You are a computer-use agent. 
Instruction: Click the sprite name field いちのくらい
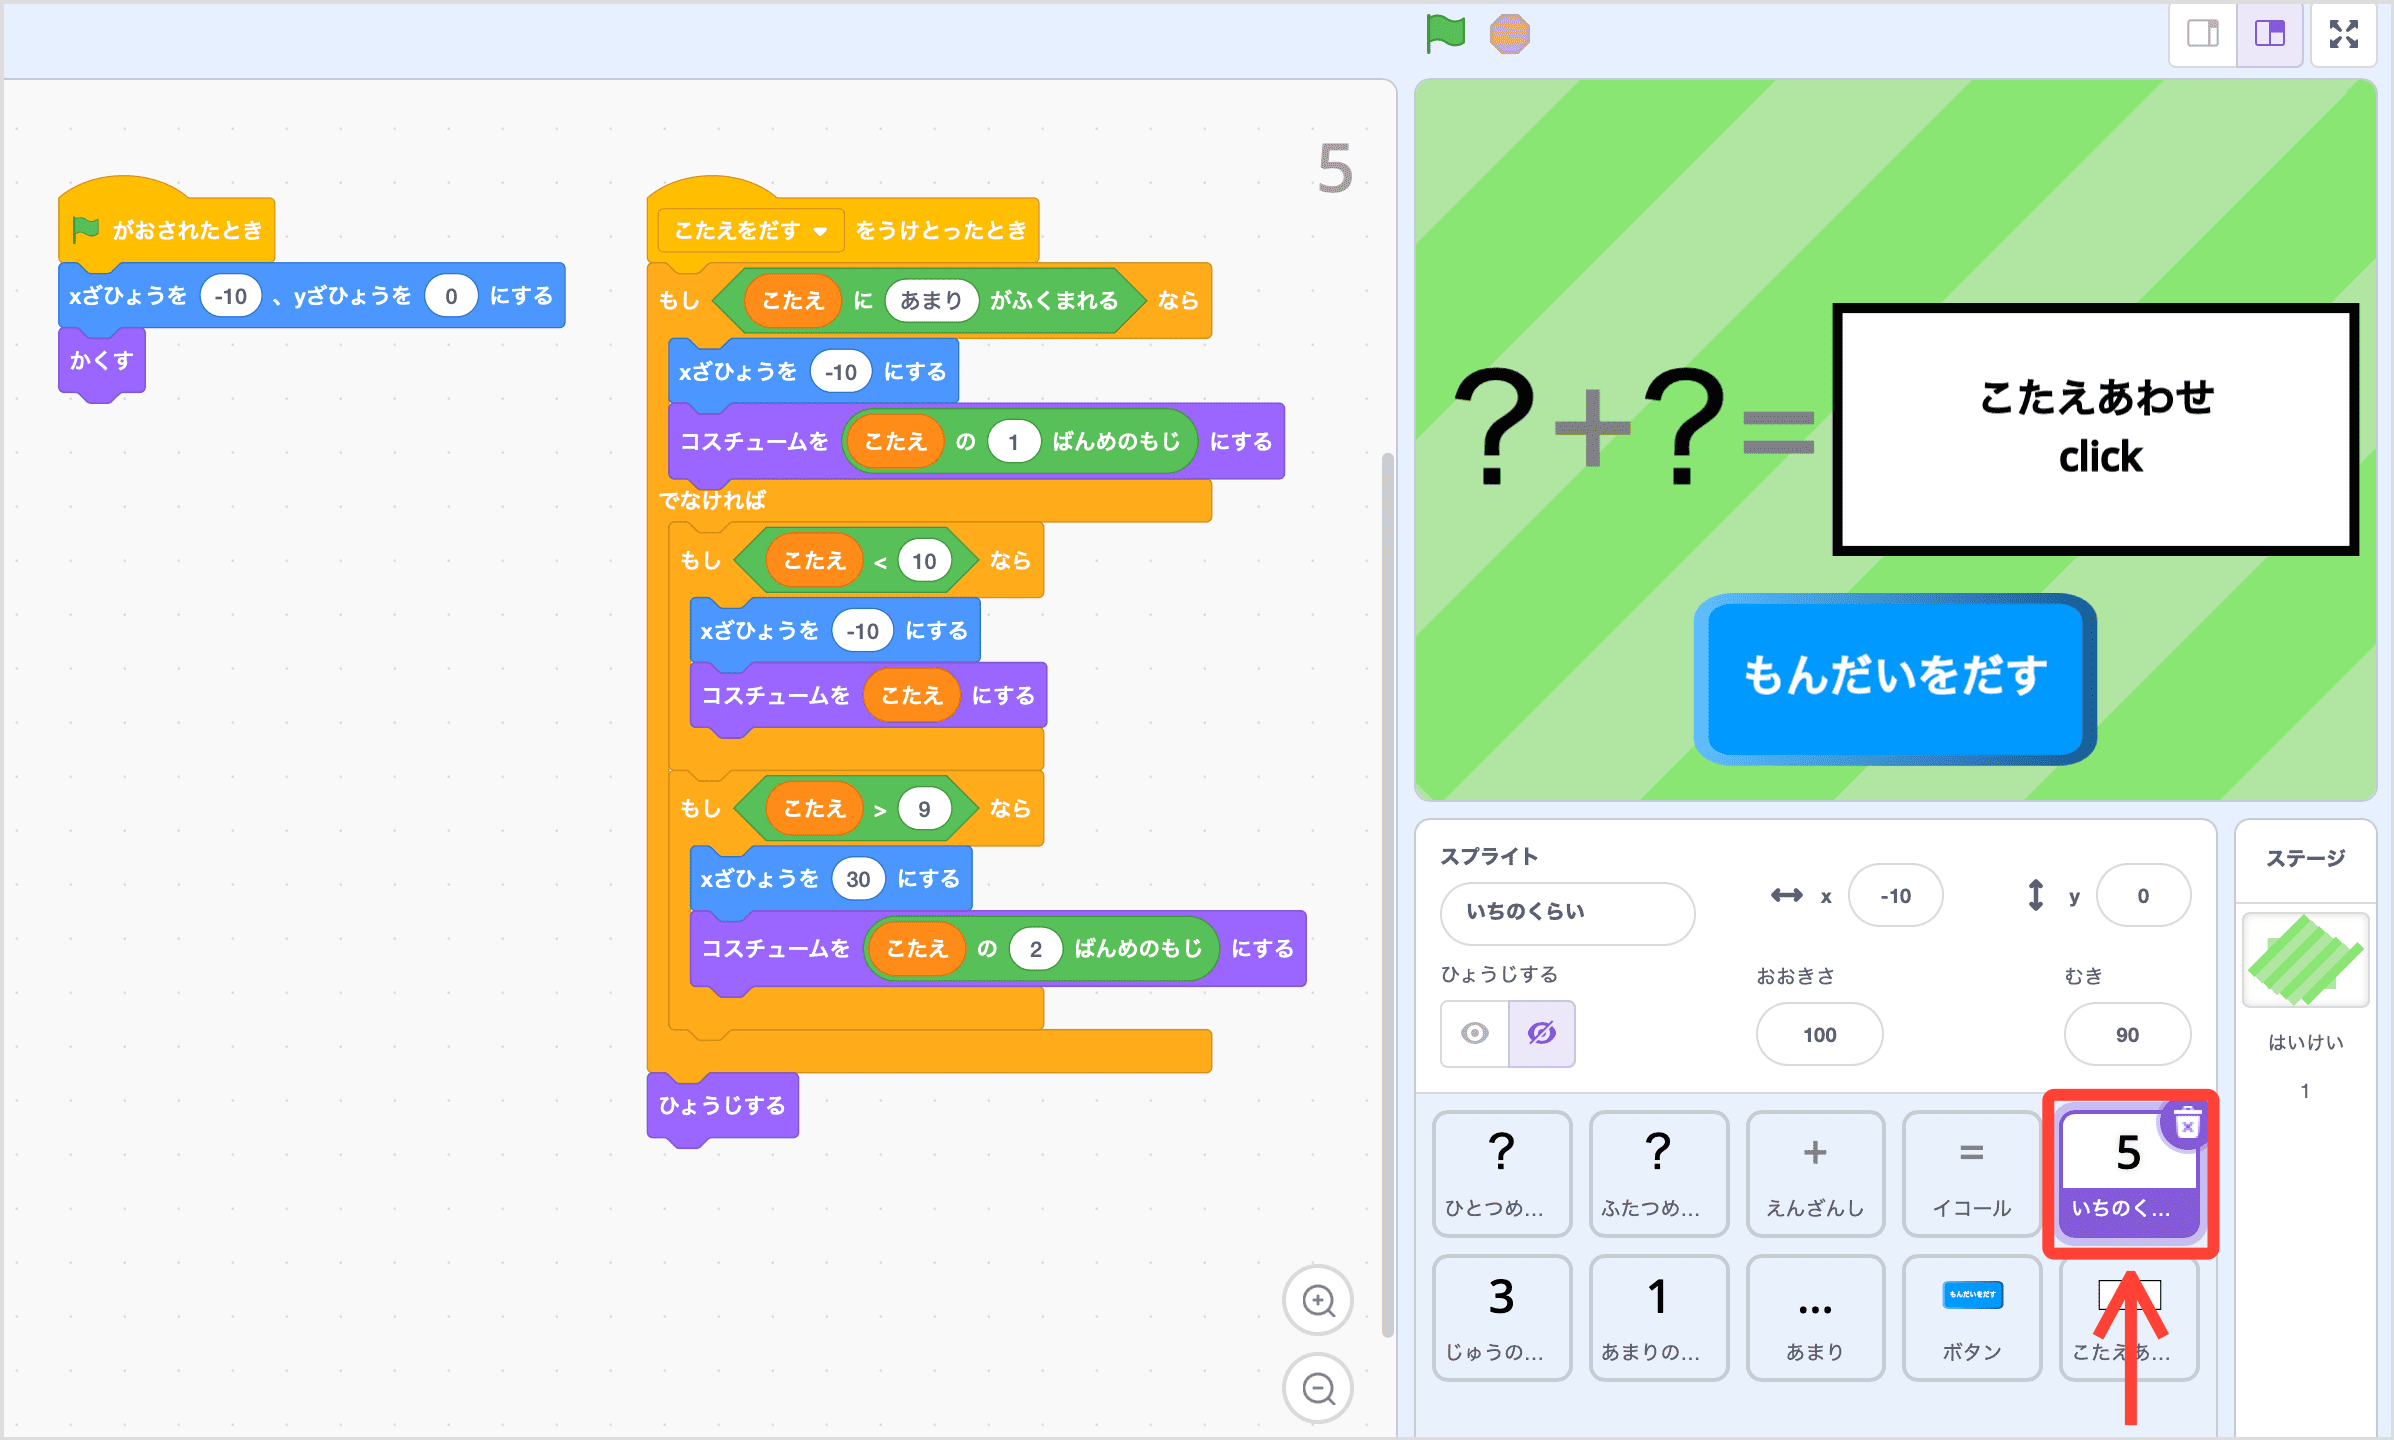click(x=1566, y=913)
